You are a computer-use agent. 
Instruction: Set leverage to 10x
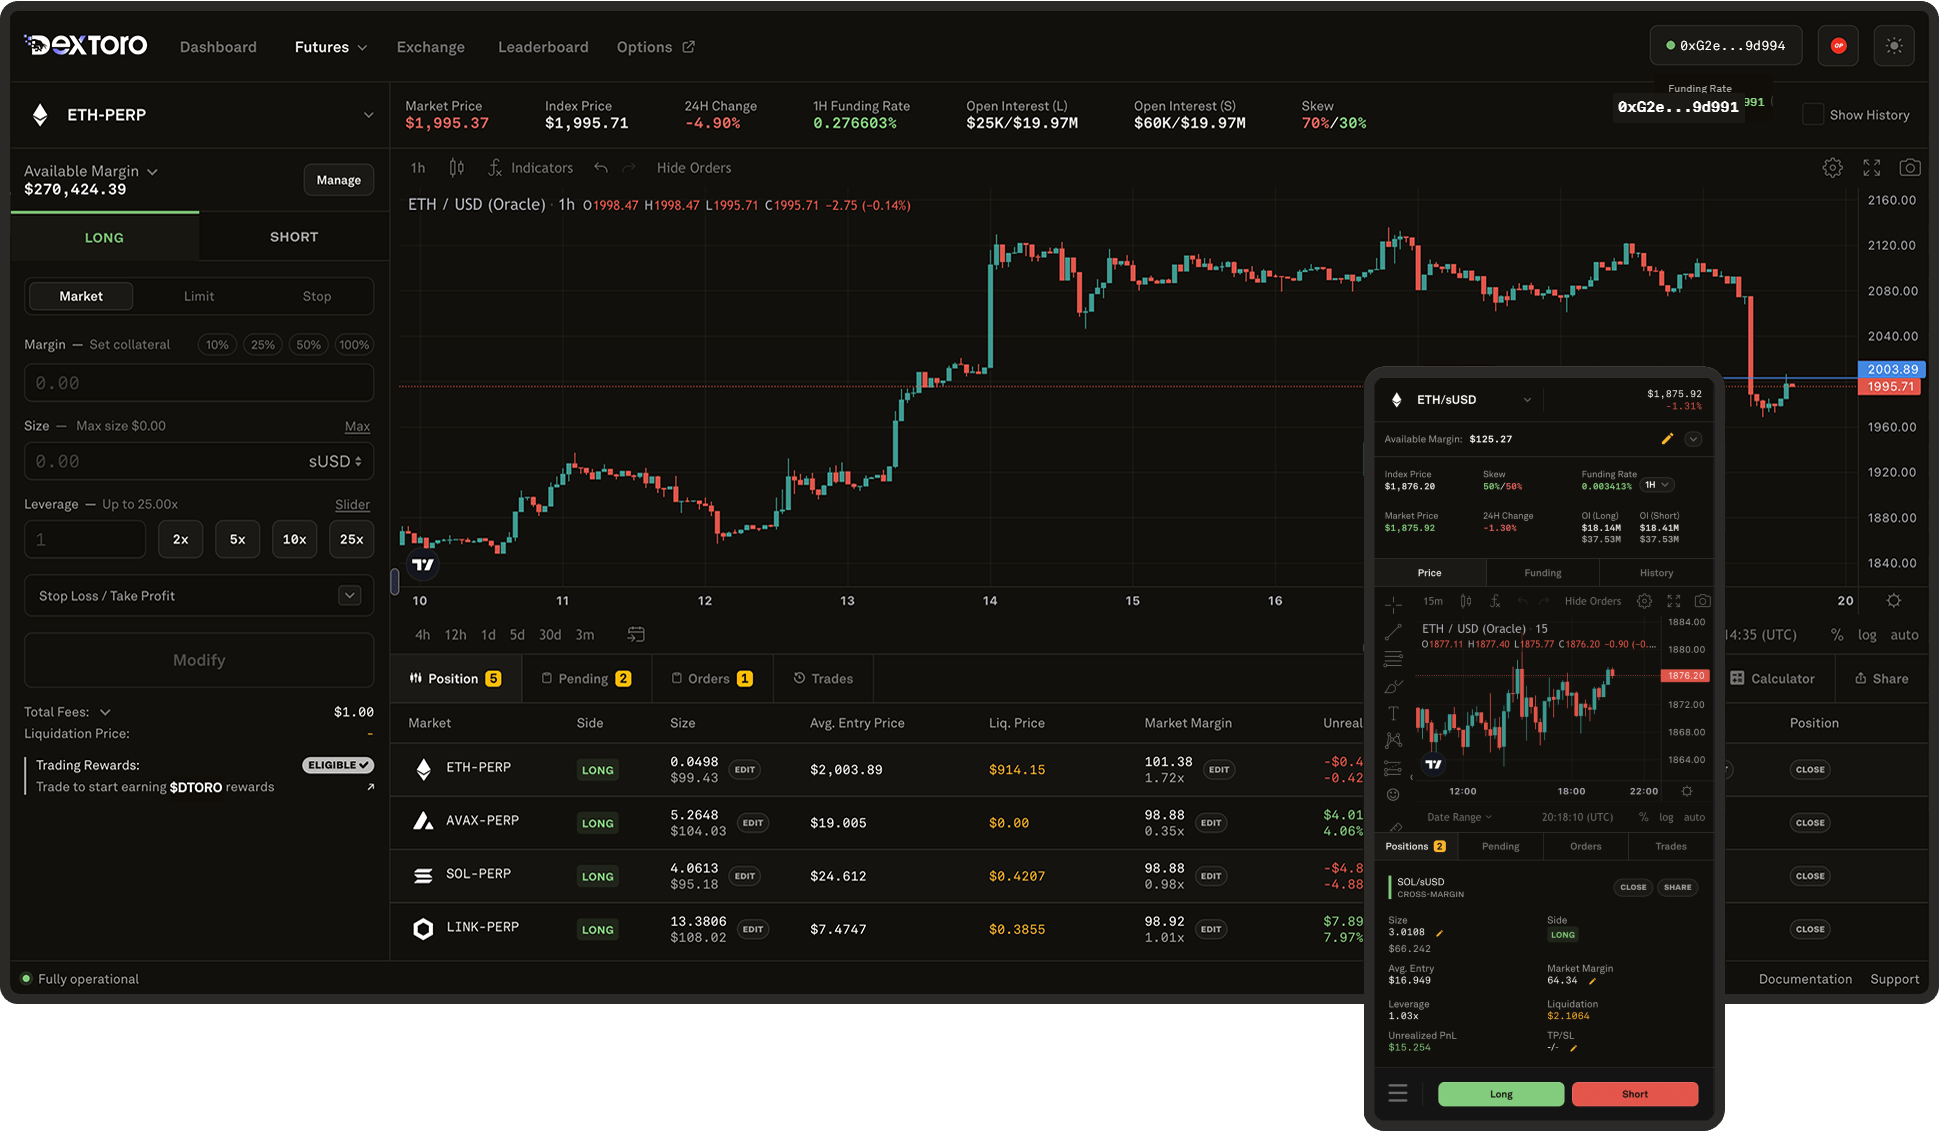point(294,539)
